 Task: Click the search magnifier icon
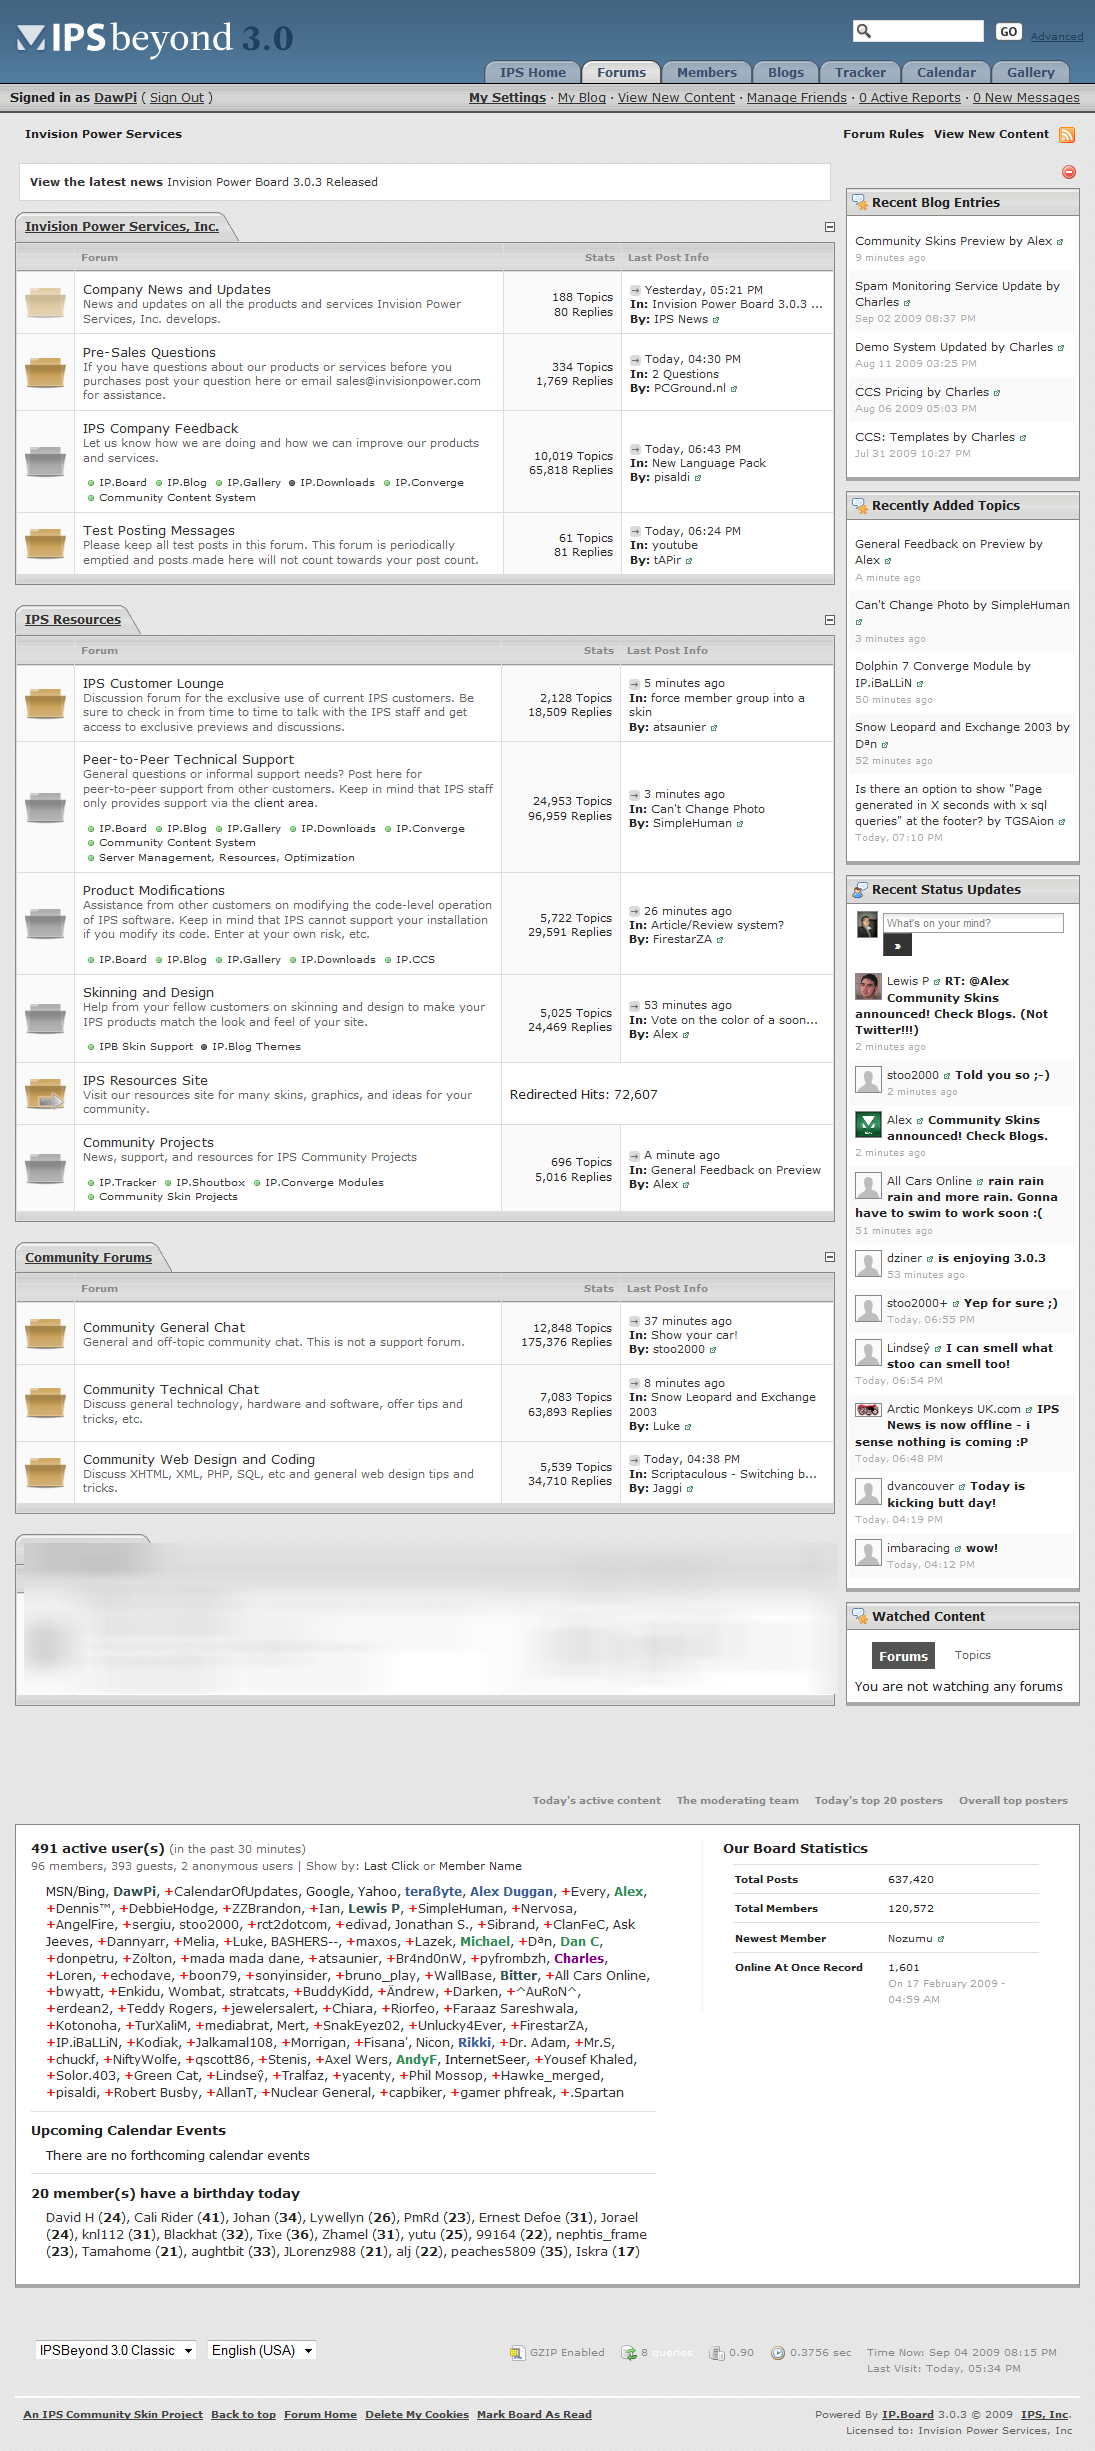pos(865,31)
